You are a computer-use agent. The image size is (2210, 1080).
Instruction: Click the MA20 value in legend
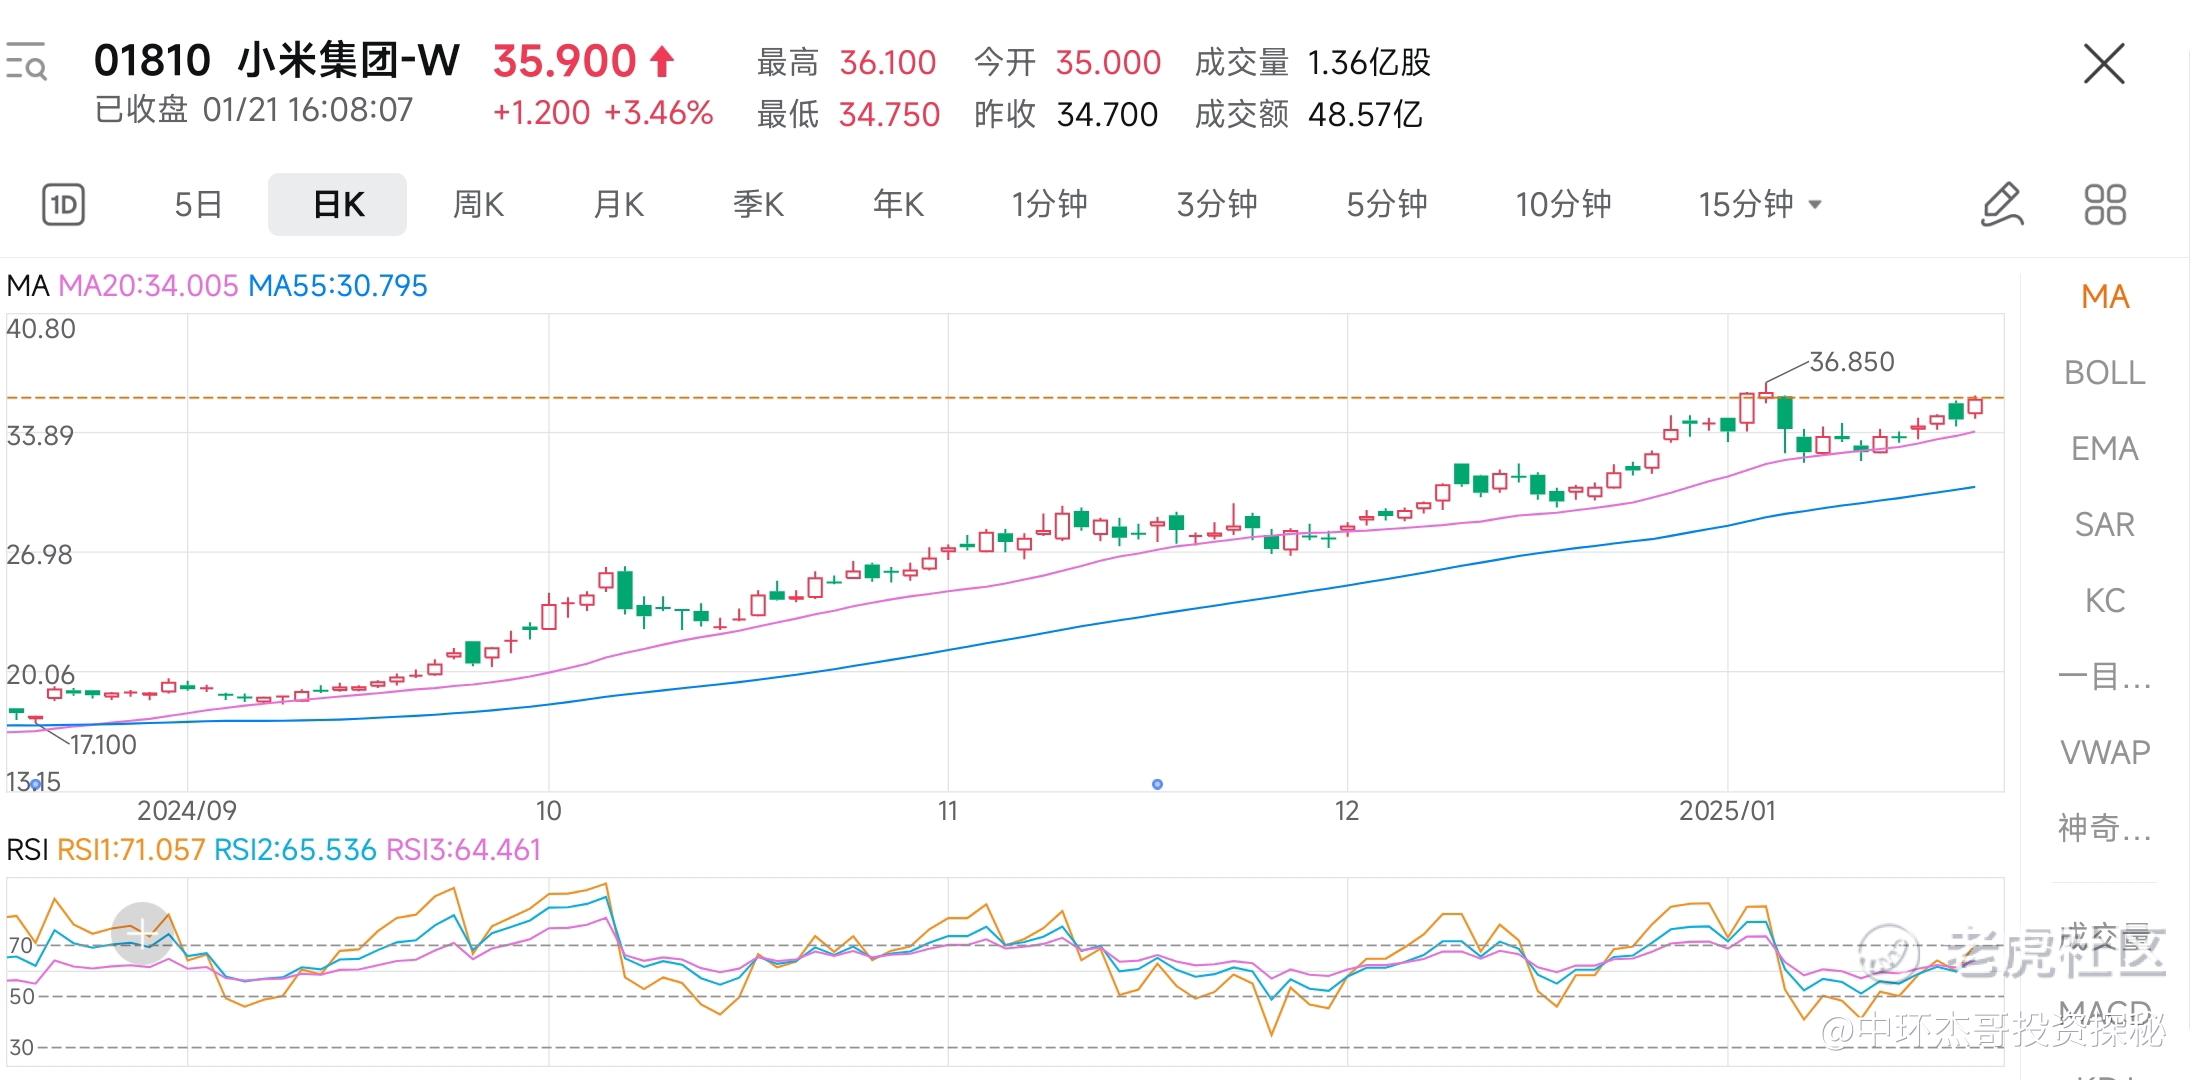point(148,286)
